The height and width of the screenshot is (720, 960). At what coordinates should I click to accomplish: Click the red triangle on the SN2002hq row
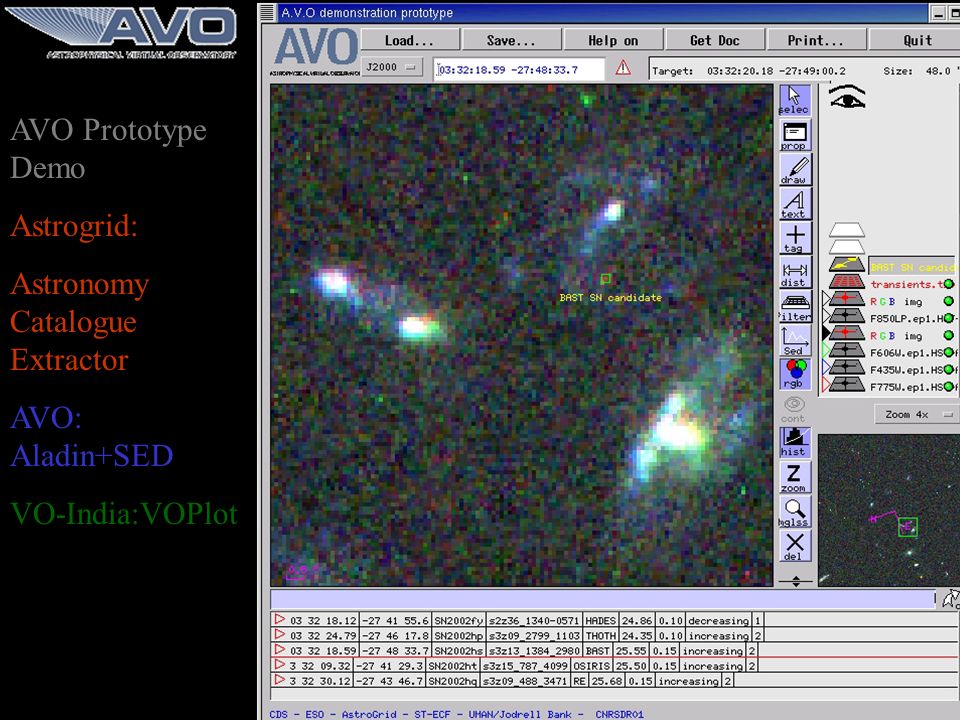pos(280,680)
